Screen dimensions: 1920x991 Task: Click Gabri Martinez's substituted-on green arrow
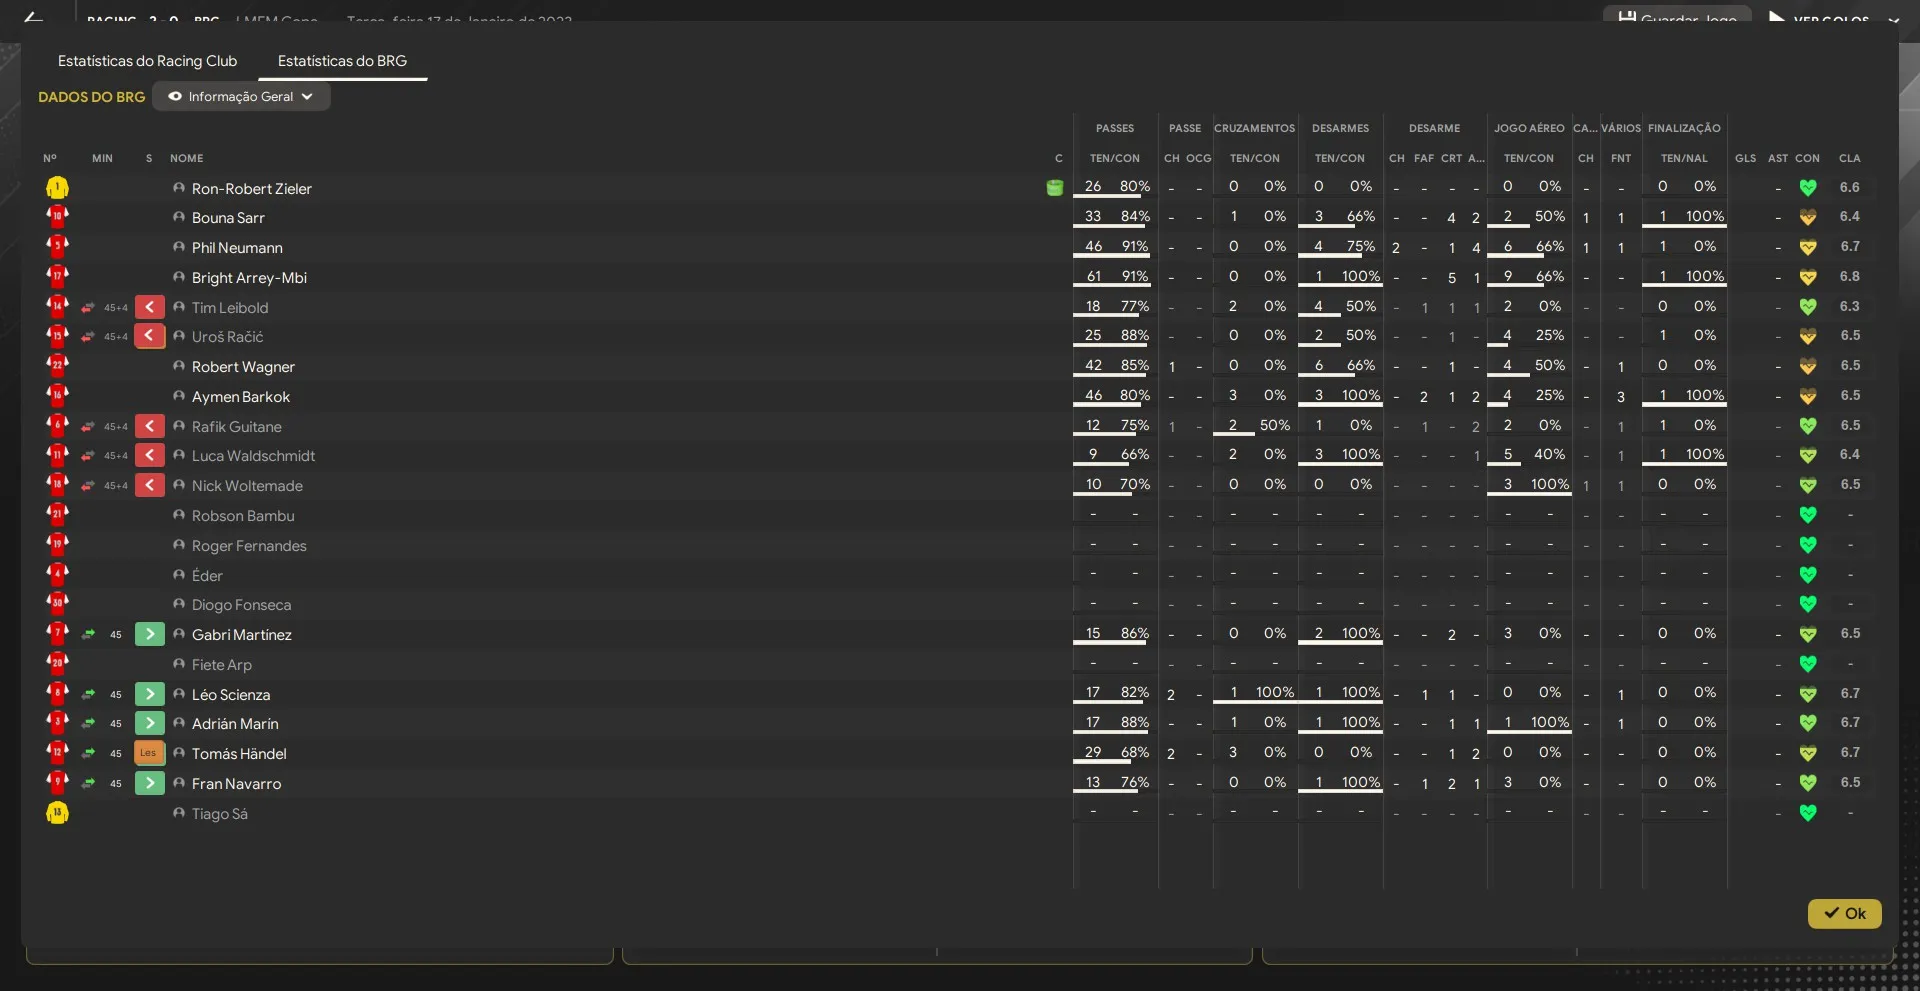tap(149, 634)
